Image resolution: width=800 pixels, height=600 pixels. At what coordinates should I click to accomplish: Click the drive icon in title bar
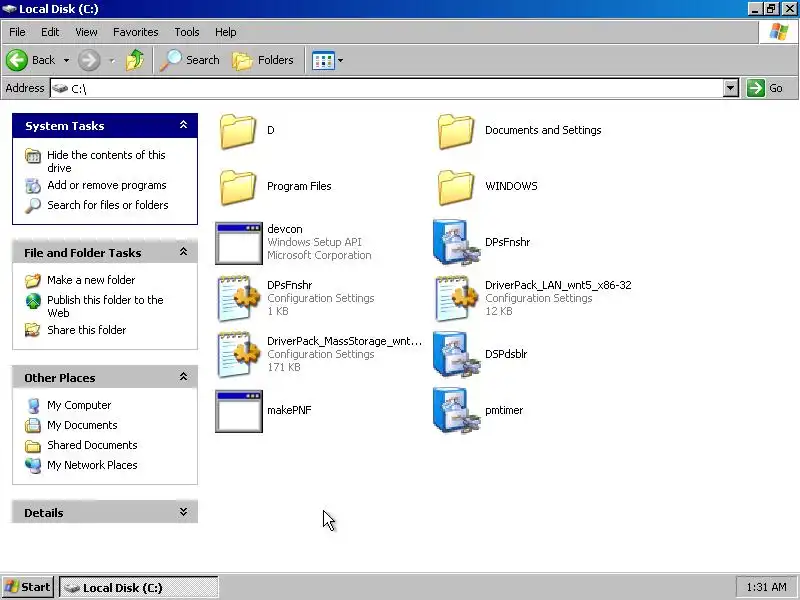(x=9, y=9)
